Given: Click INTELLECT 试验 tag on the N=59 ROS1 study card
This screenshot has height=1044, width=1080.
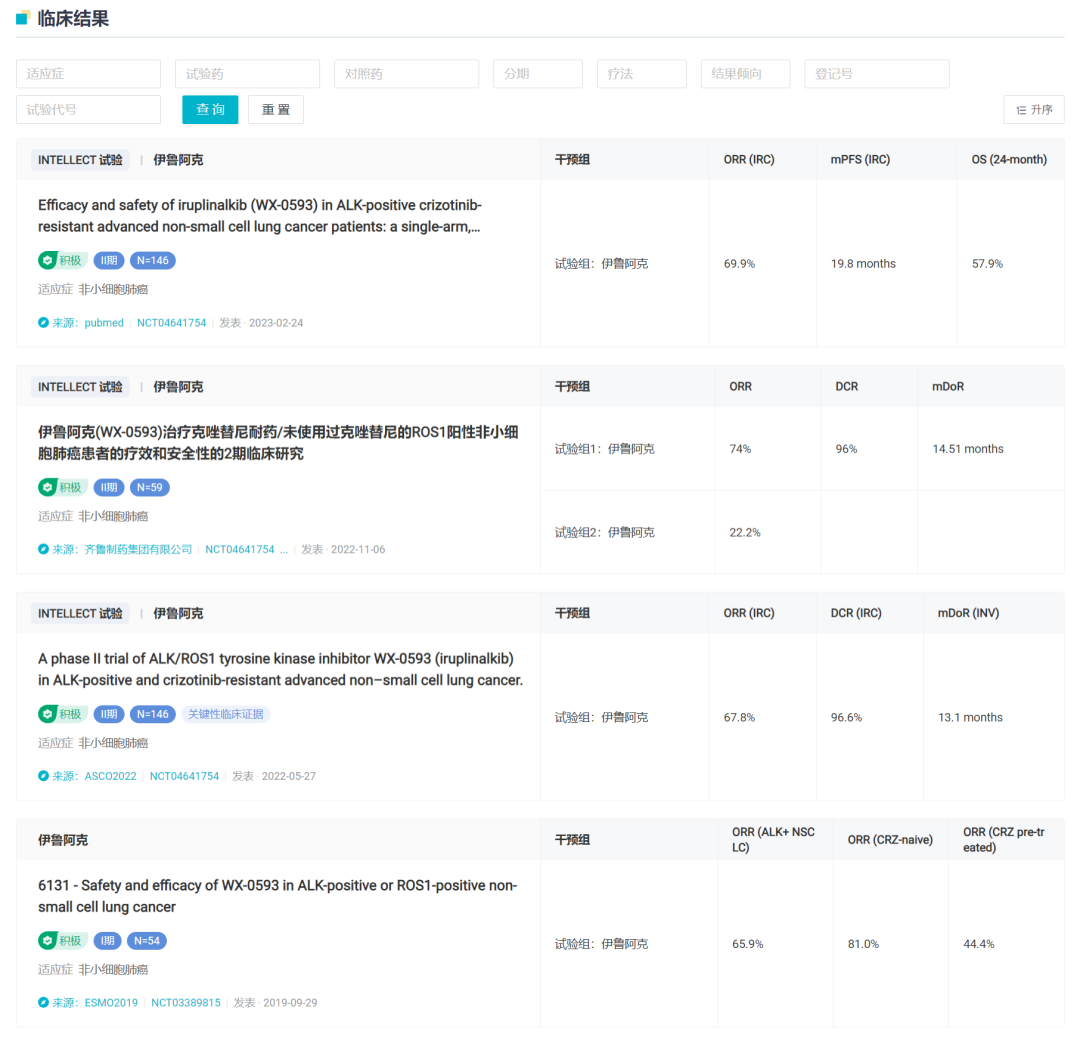Looking at the screenshot, I should coord(80,387).
